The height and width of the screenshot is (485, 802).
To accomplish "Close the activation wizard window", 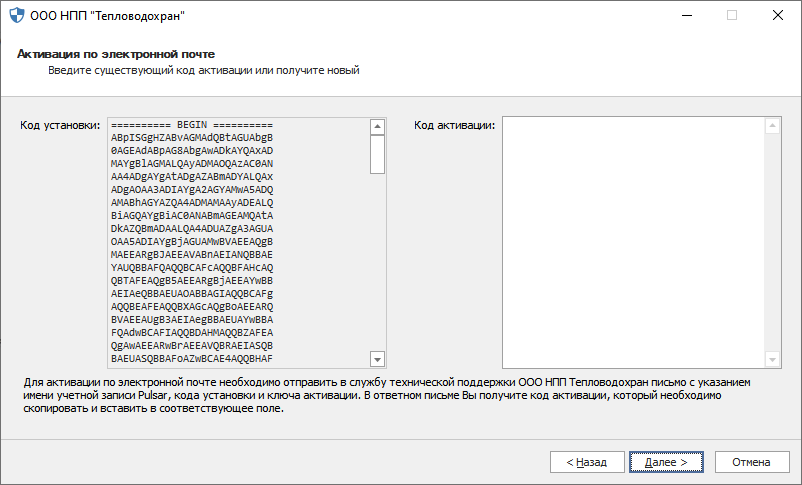I will (777, 16).
